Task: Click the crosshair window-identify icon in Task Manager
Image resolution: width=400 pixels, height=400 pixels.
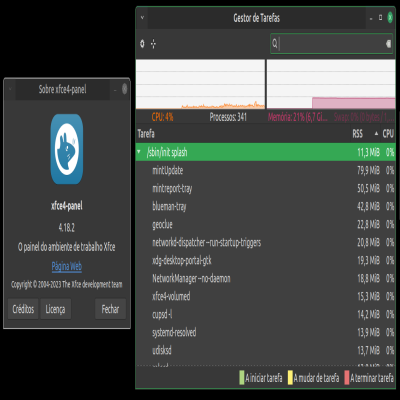Action: click(x=153, y=44)
